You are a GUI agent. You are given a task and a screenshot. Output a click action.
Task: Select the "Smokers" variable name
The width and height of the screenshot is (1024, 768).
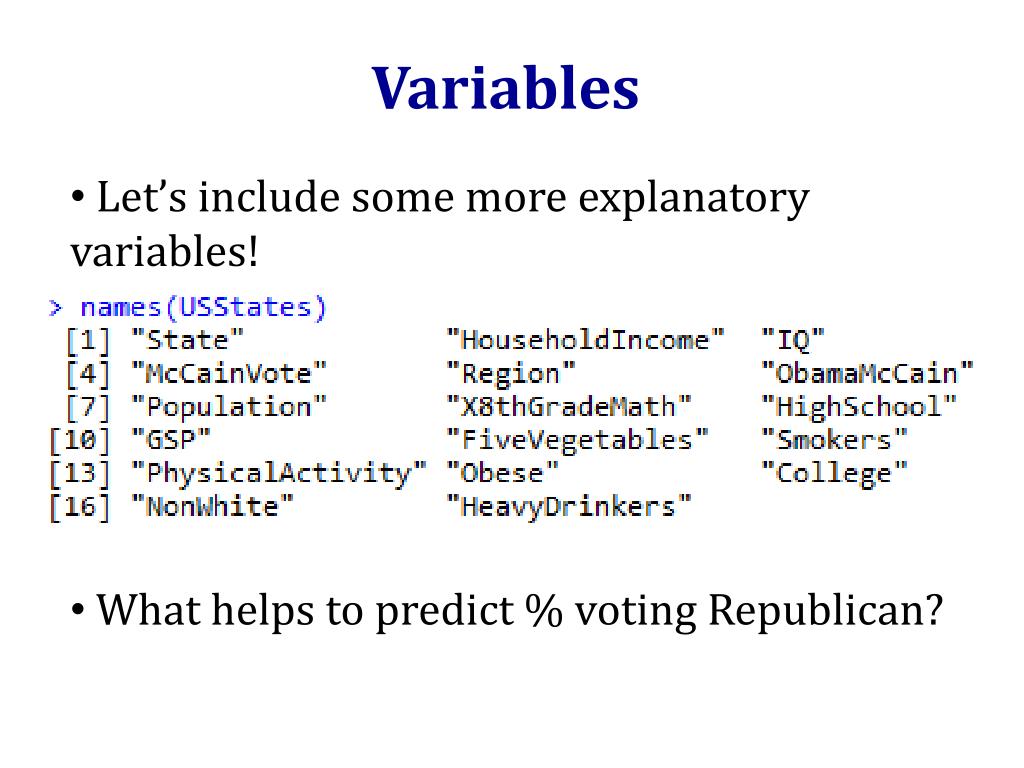834,440
